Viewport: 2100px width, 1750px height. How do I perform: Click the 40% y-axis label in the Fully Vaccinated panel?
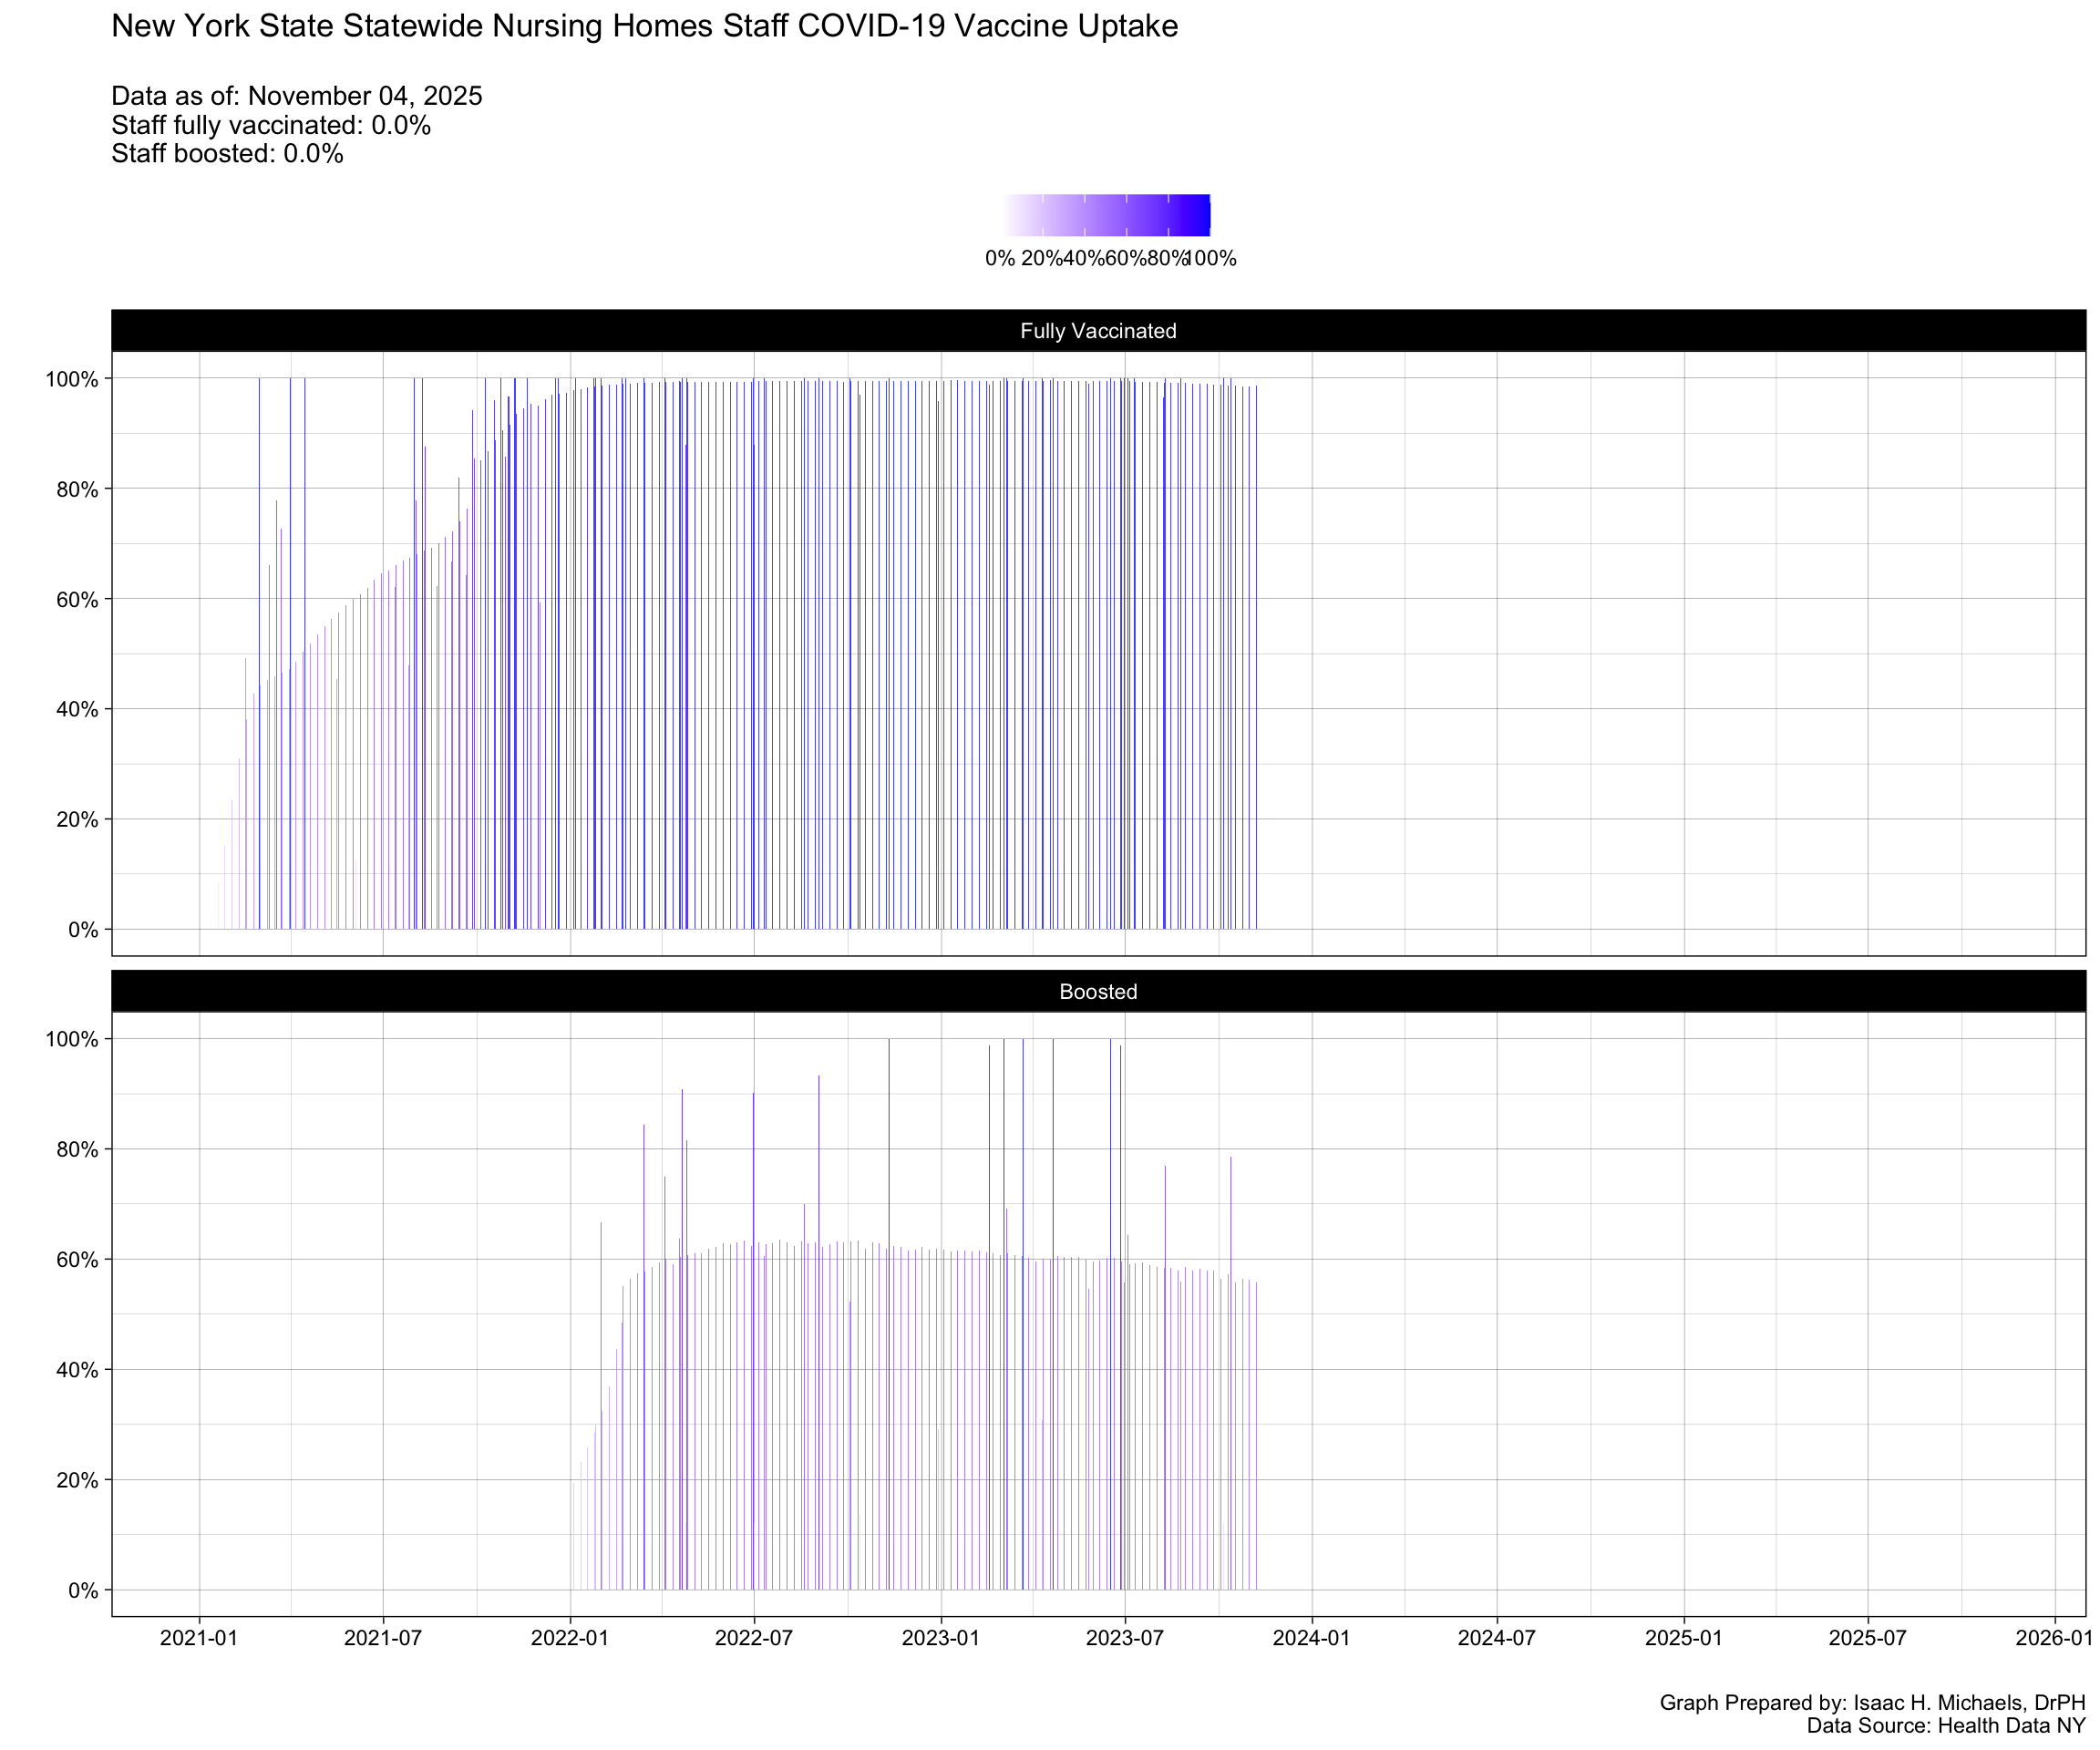(x=77, y=710)
